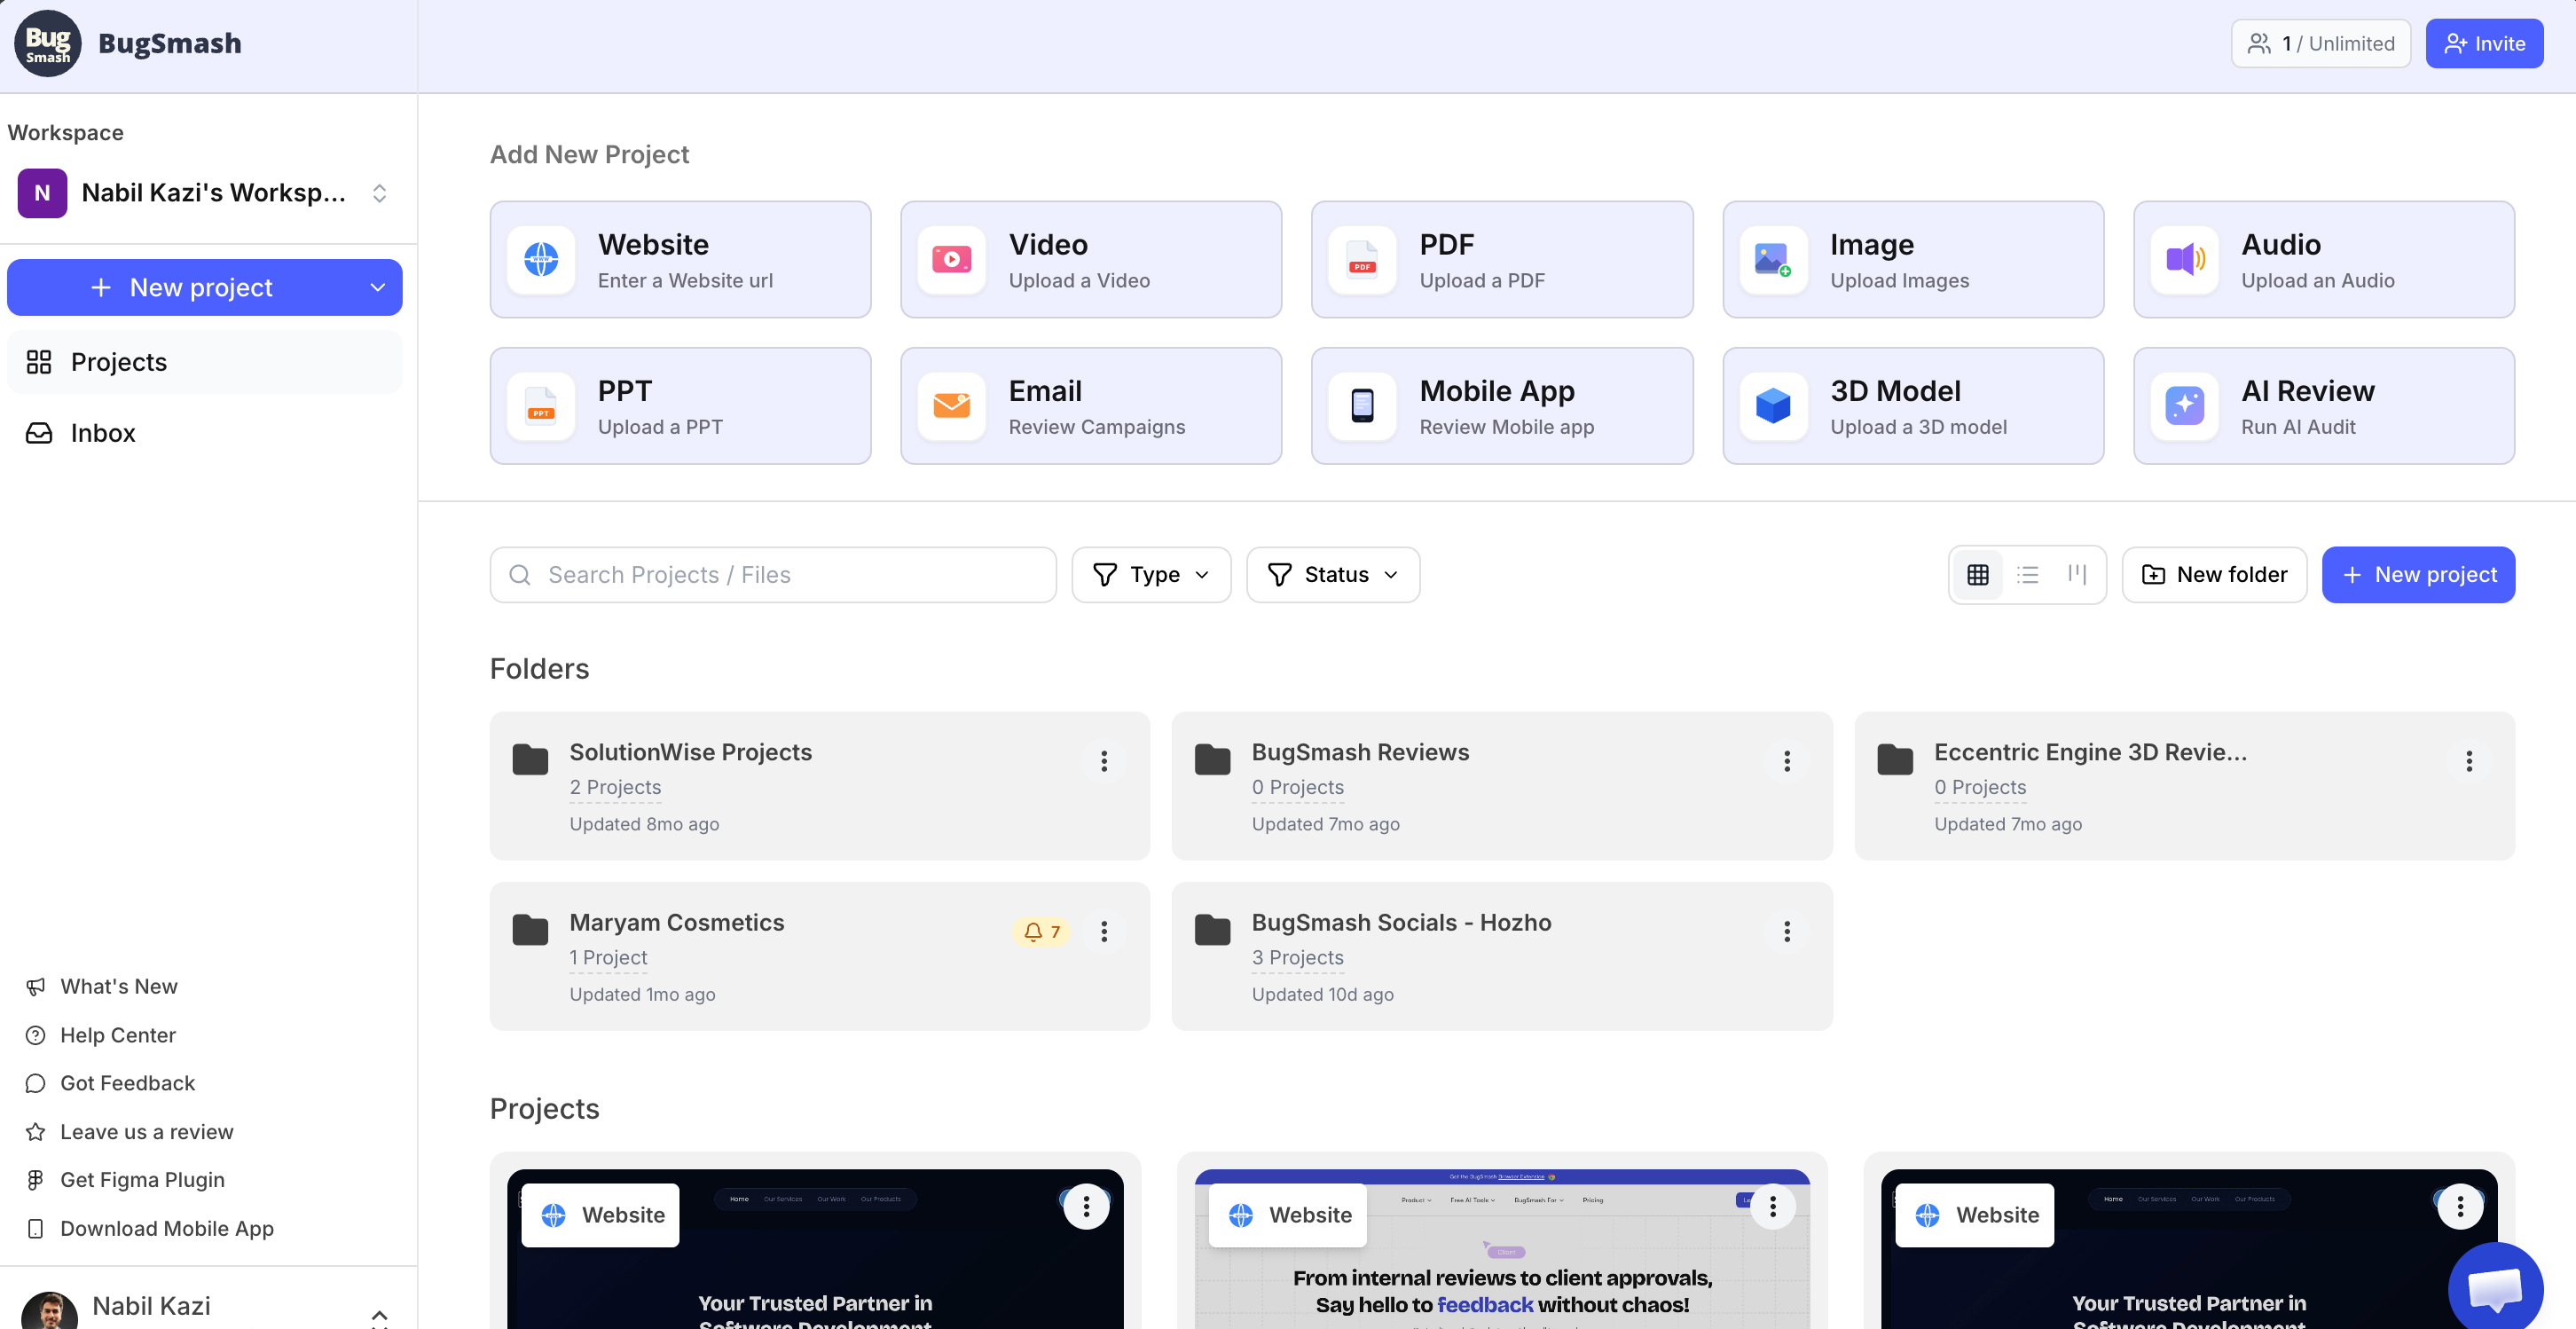The image size is (2576, 1329).
Task: Open options on first Website project thumbnail
Action: coord(1086,1207)
